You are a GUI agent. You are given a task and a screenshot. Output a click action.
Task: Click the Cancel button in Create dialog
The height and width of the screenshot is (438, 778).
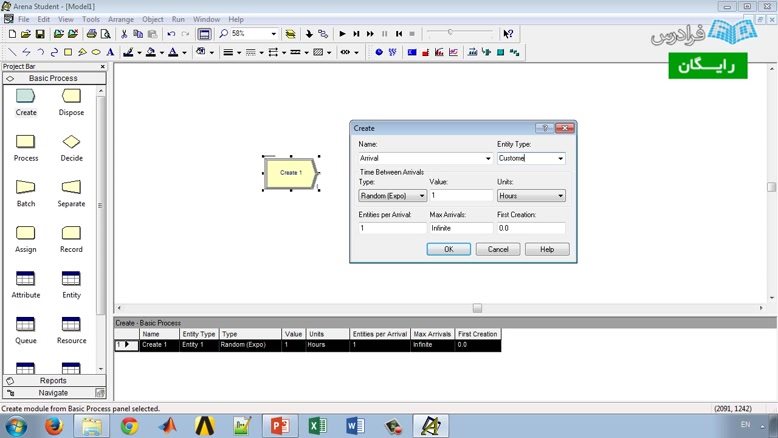[x=498, y=249]
